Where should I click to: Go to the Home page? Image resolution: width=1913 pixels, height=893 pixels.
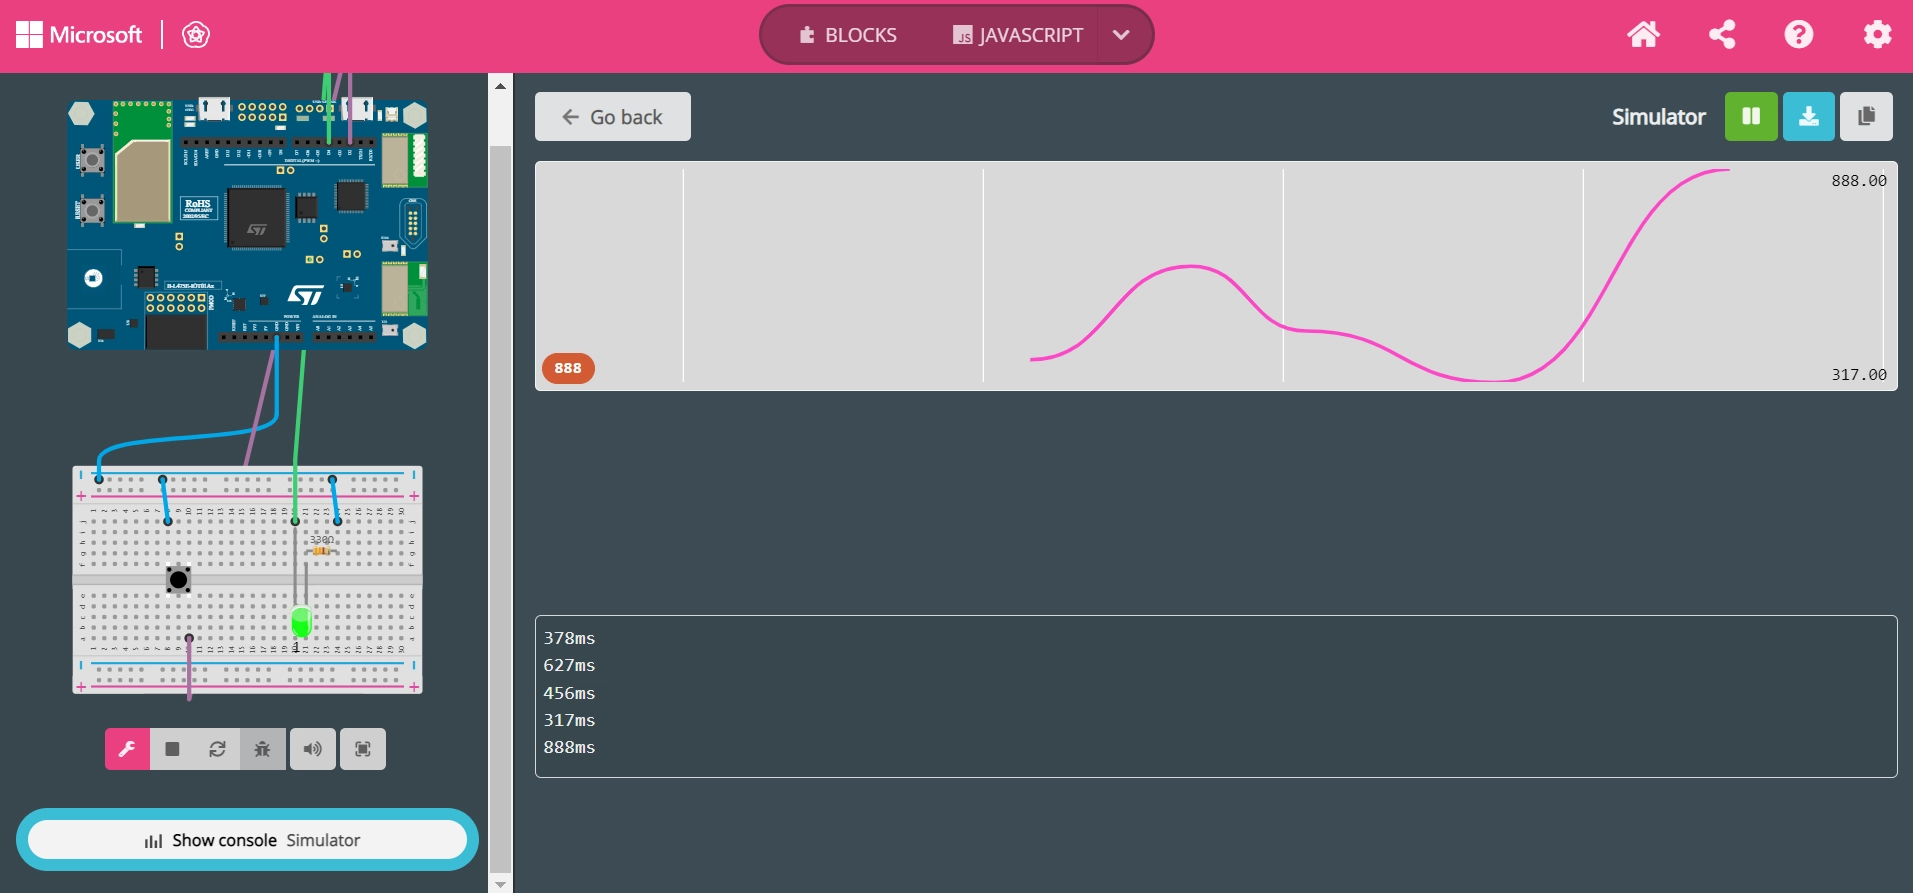(1643, 35)
